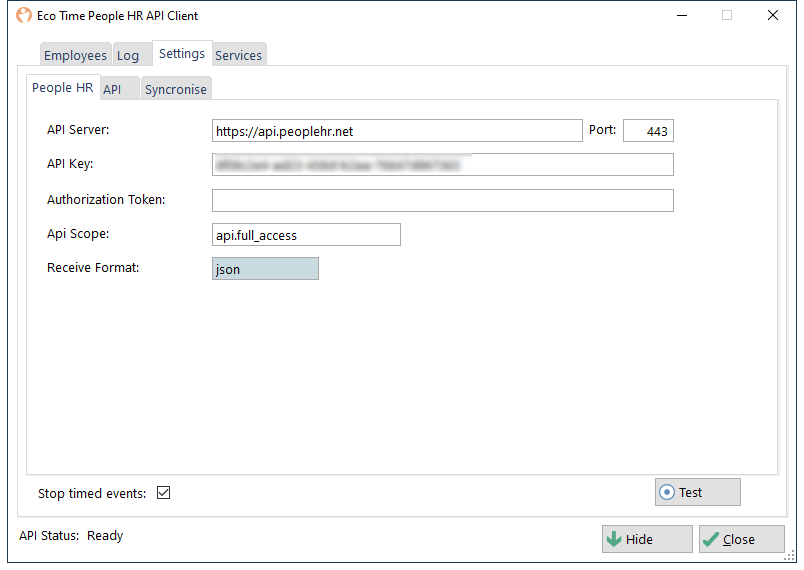Click the Receive Format json field

265,269
